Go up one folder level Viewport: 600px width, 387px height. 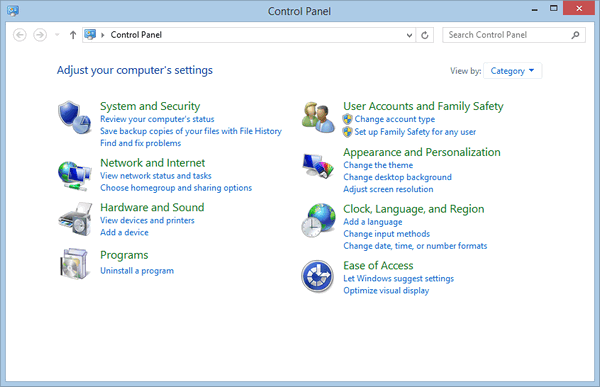73,35
